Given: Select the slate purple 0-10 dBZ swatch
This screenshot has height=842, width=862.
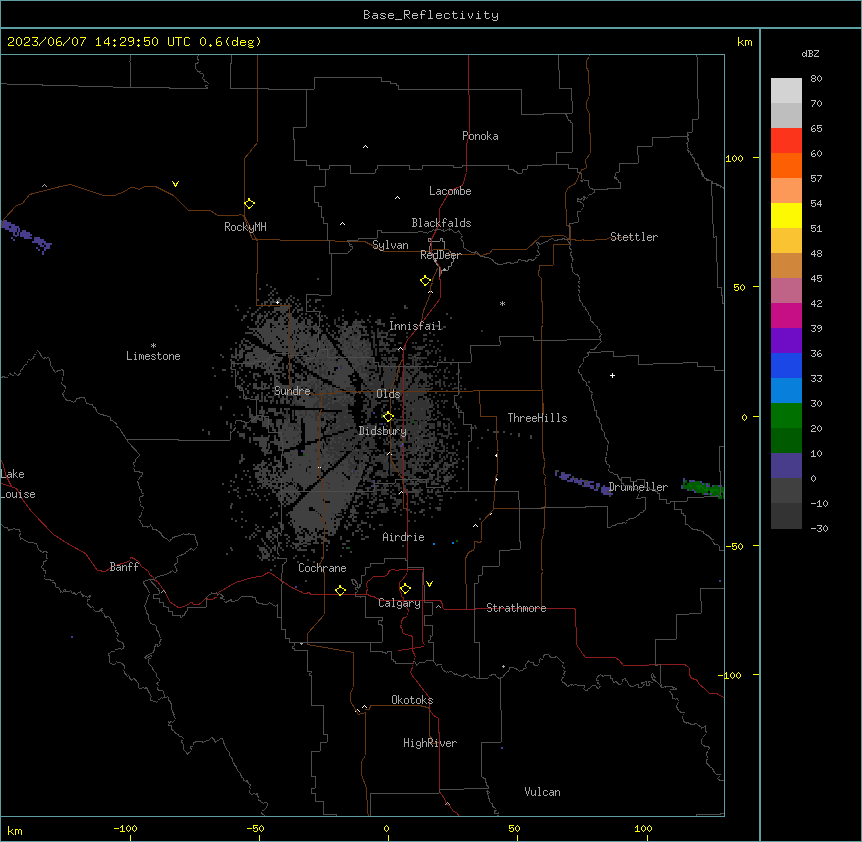Looking at the screenshot, I should [x=786, y=466].
